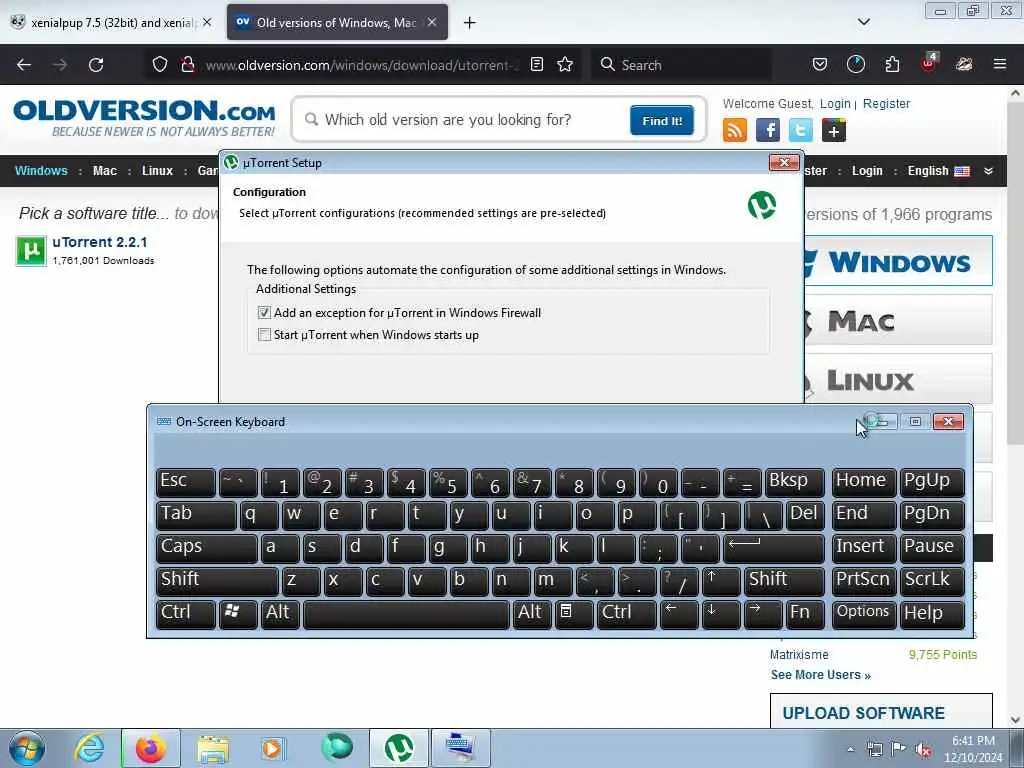Click the Windows logo key on keyboard
Screen dimensions: 1024x768
point(238,613)
